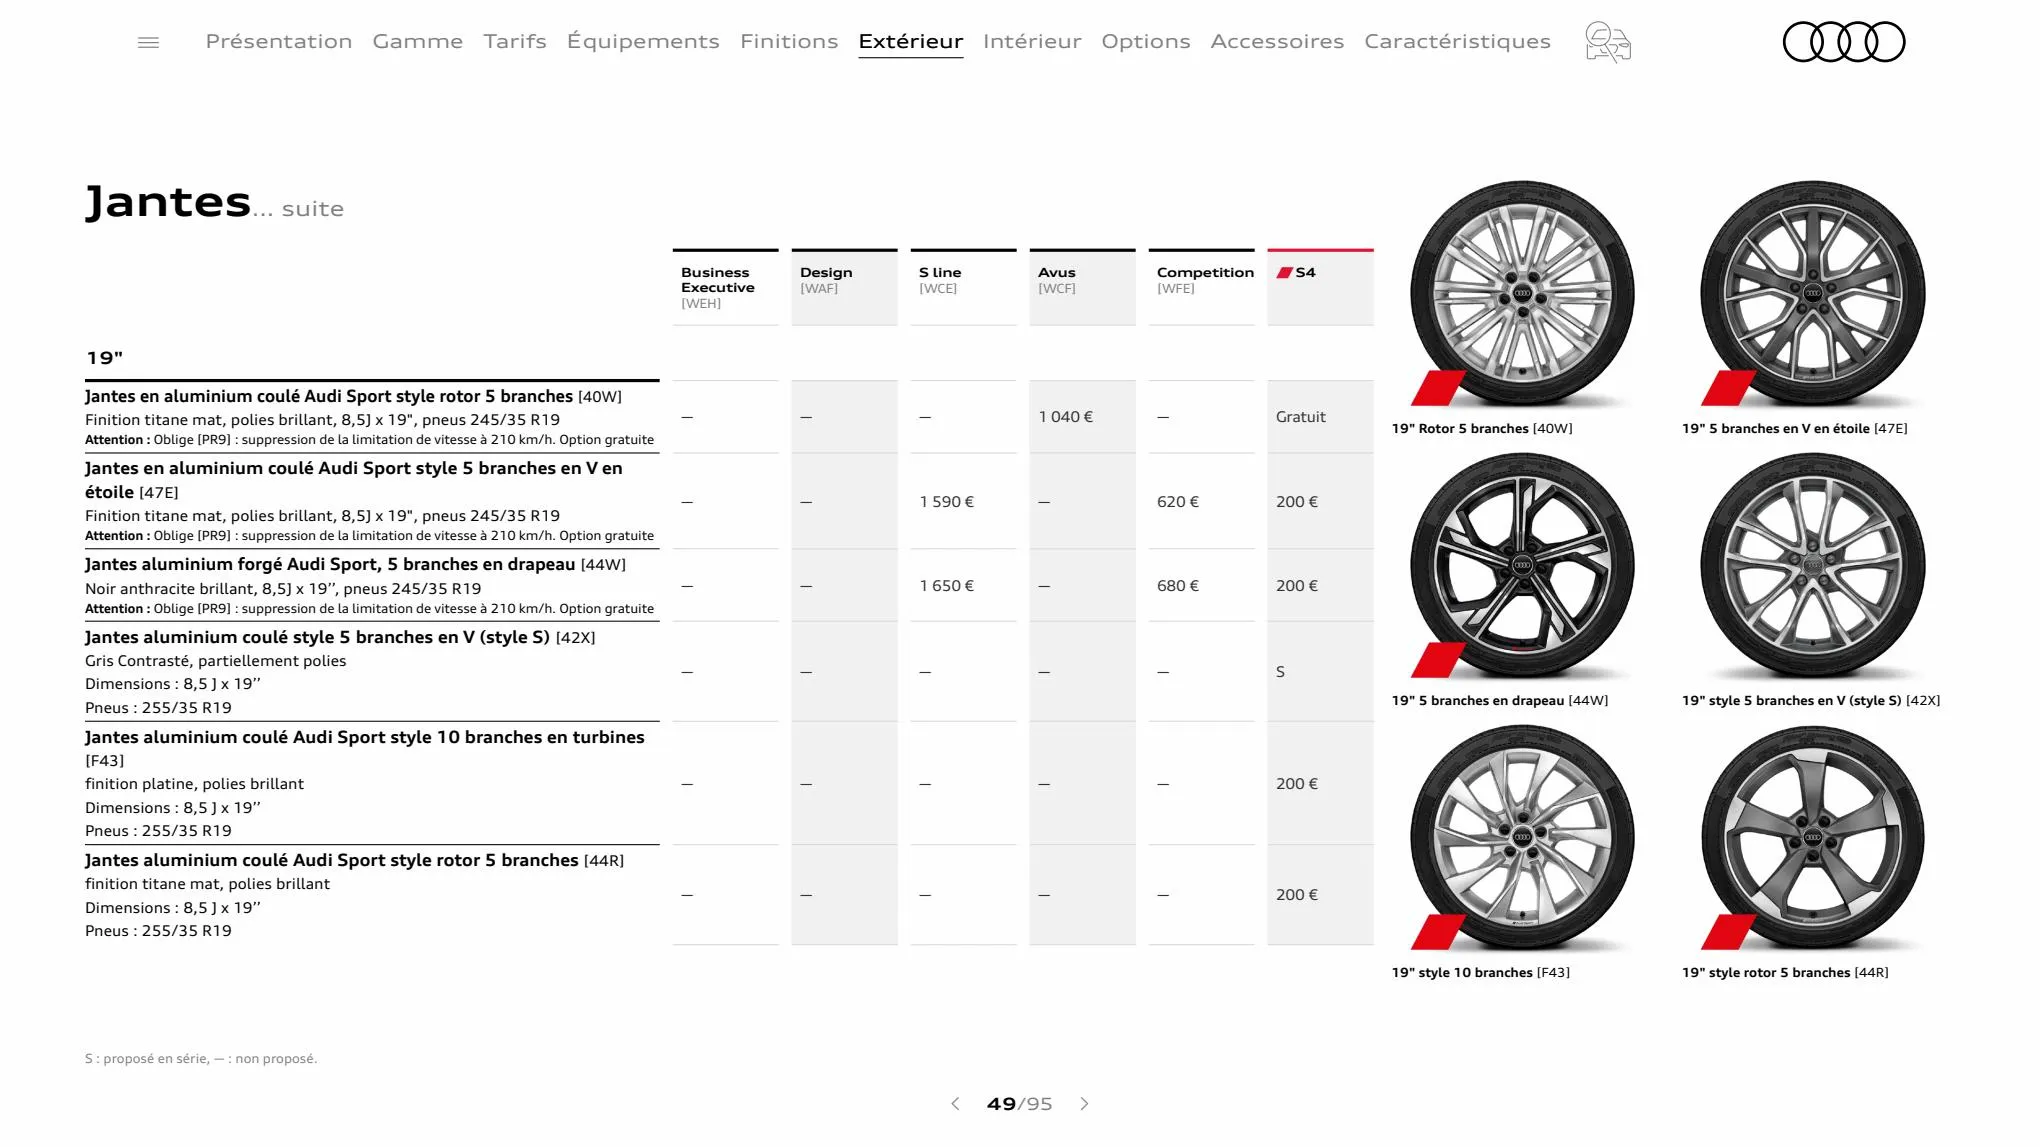
Task: Click the Competition [WFE] column header
Action: click(x=1201, y=287)
